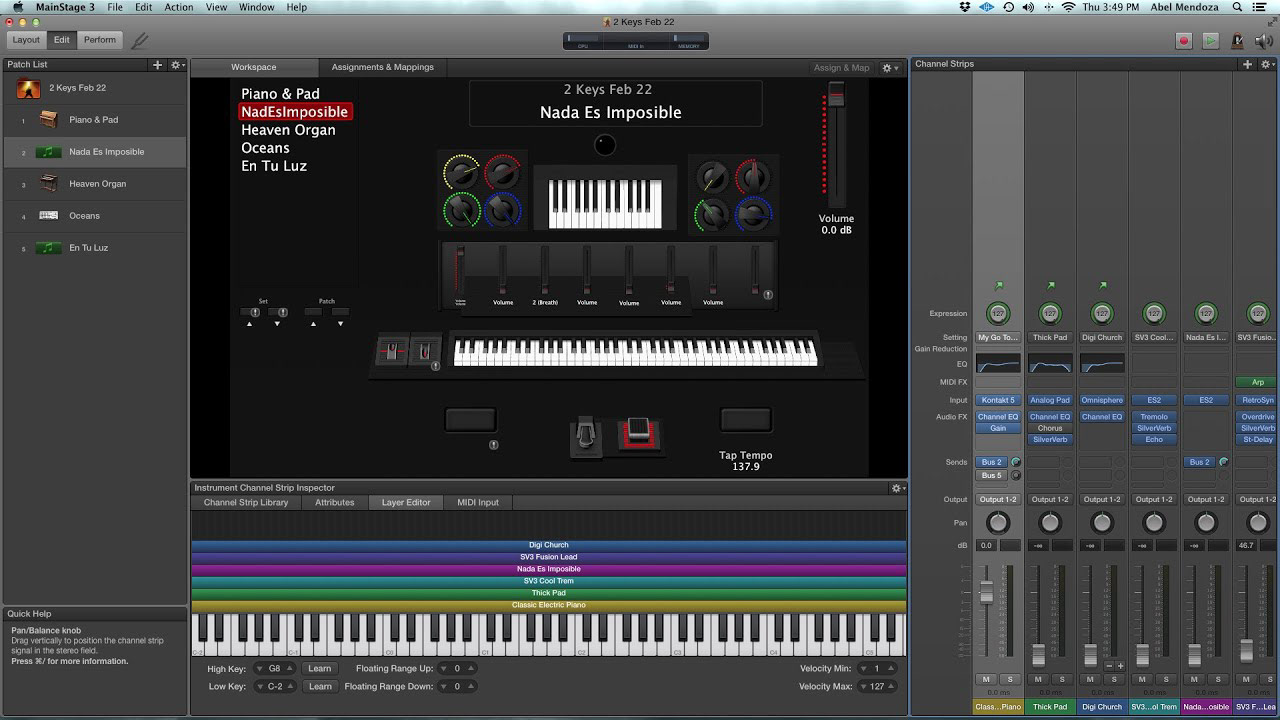
Task: Mute the Digi Church channel strip
Action: 1090,679
